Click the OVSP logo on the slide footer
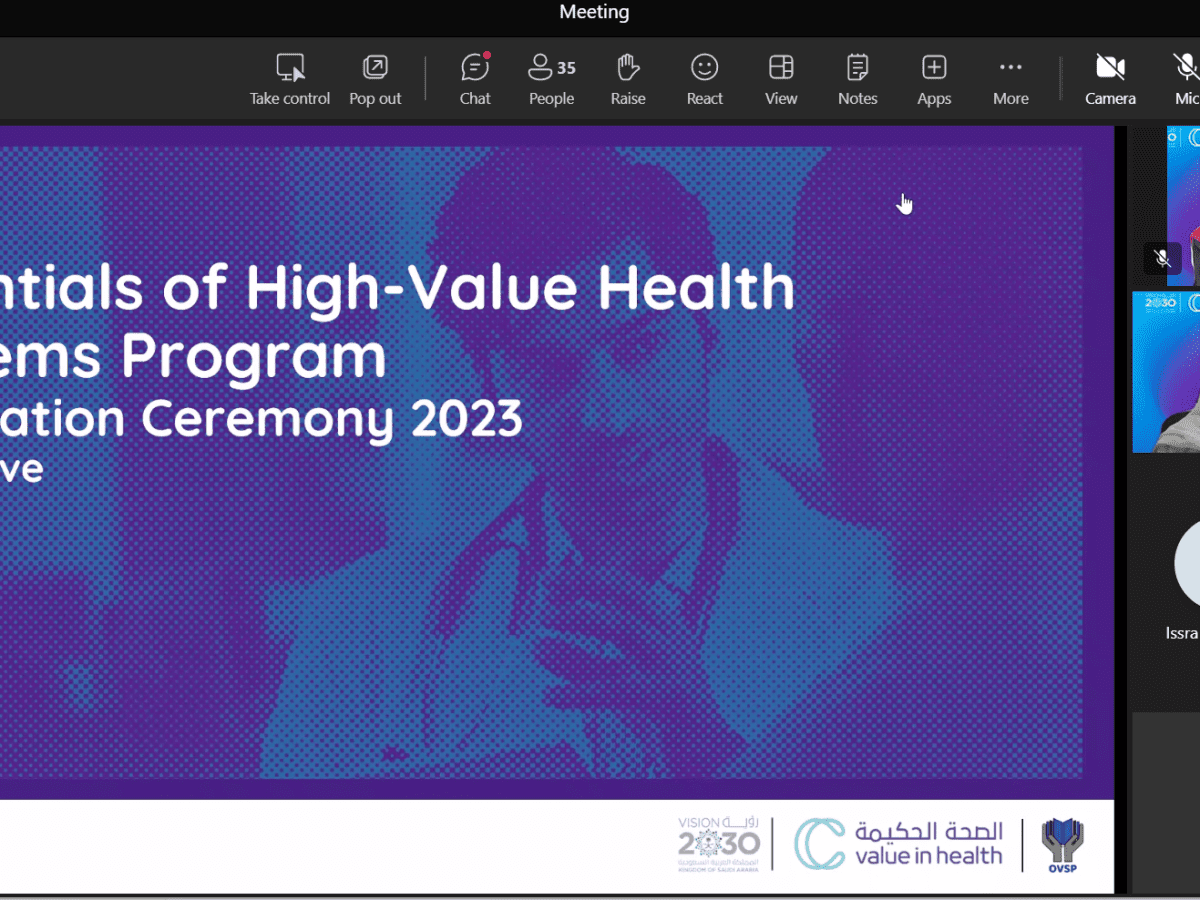 tap(1062, 843)
